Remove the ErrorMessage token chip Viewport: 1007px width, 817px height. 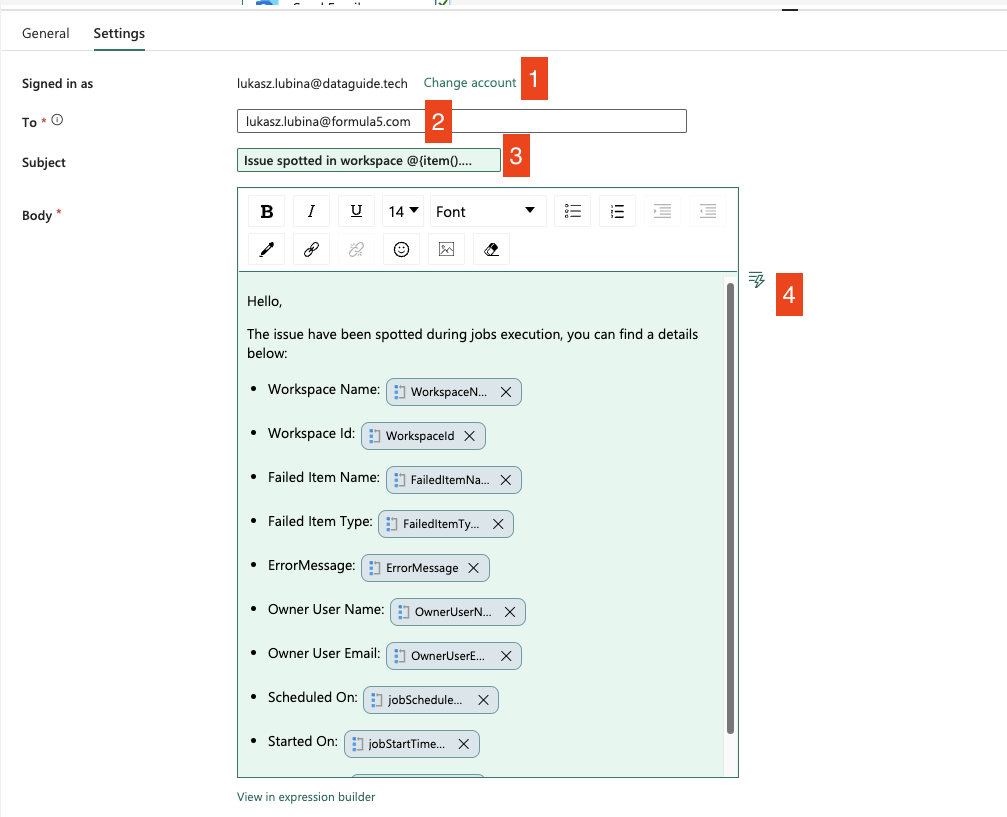pyautogui.click(x=473, y=568)
